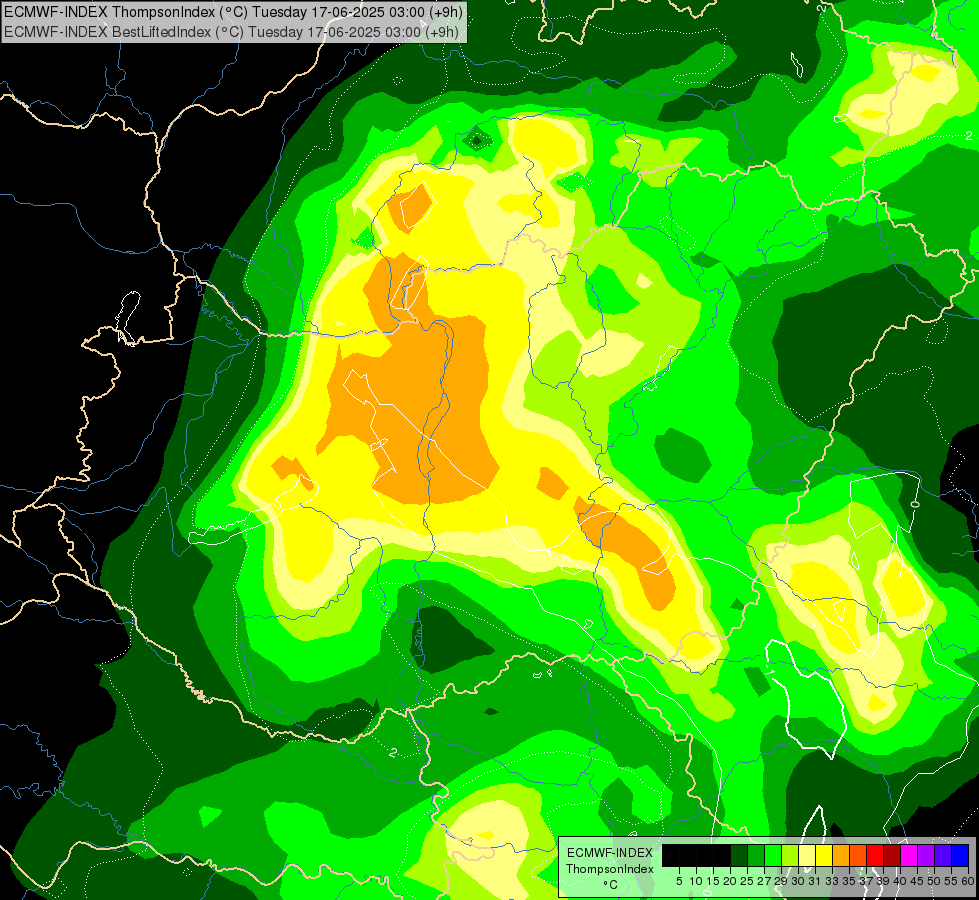
Task: Pick the red 37–39 legend swatch
Action: point(875,855)
